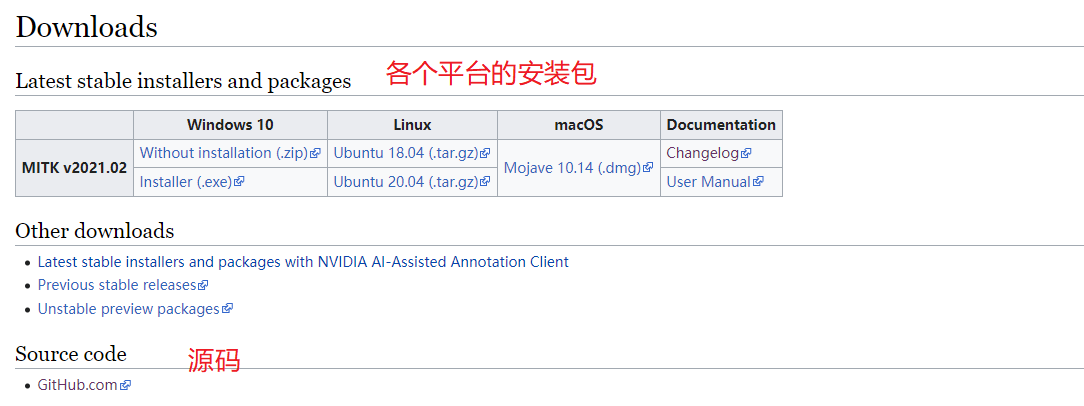Click the Other downloads heading

95,230
